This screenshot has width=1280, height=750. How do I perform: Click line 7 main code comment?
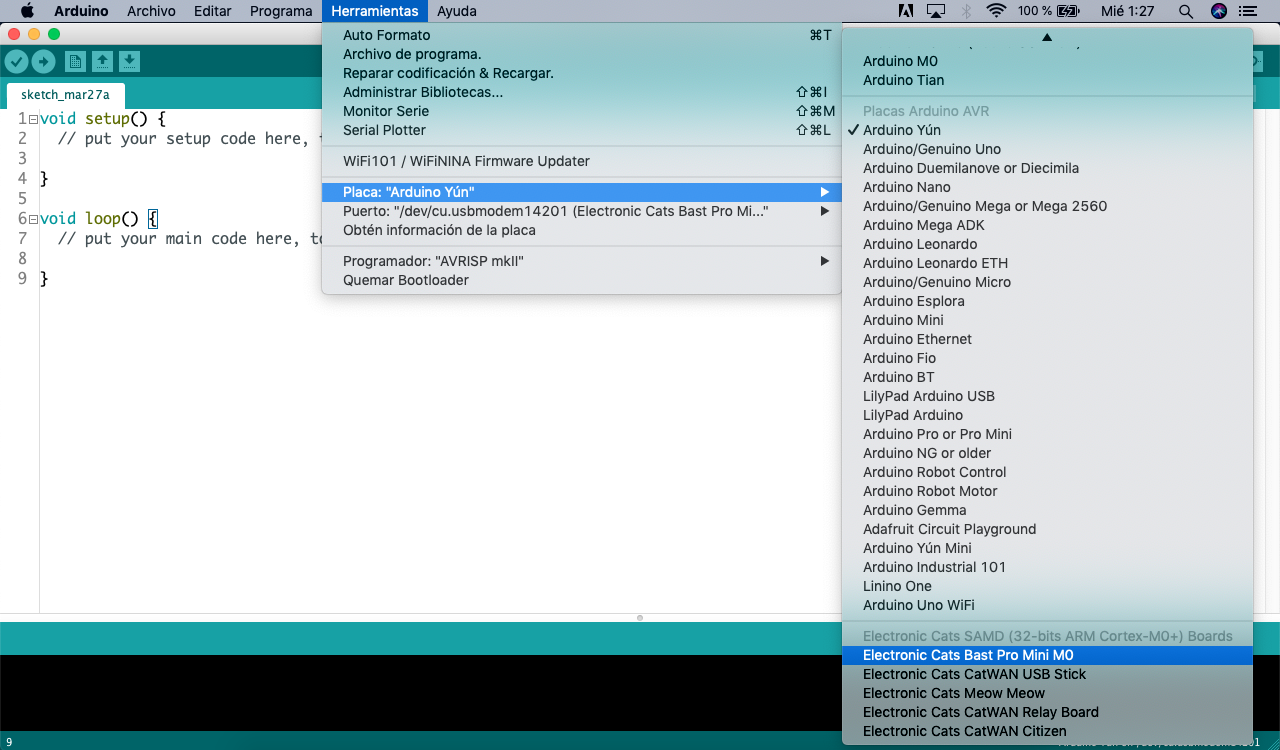(190, 239)
